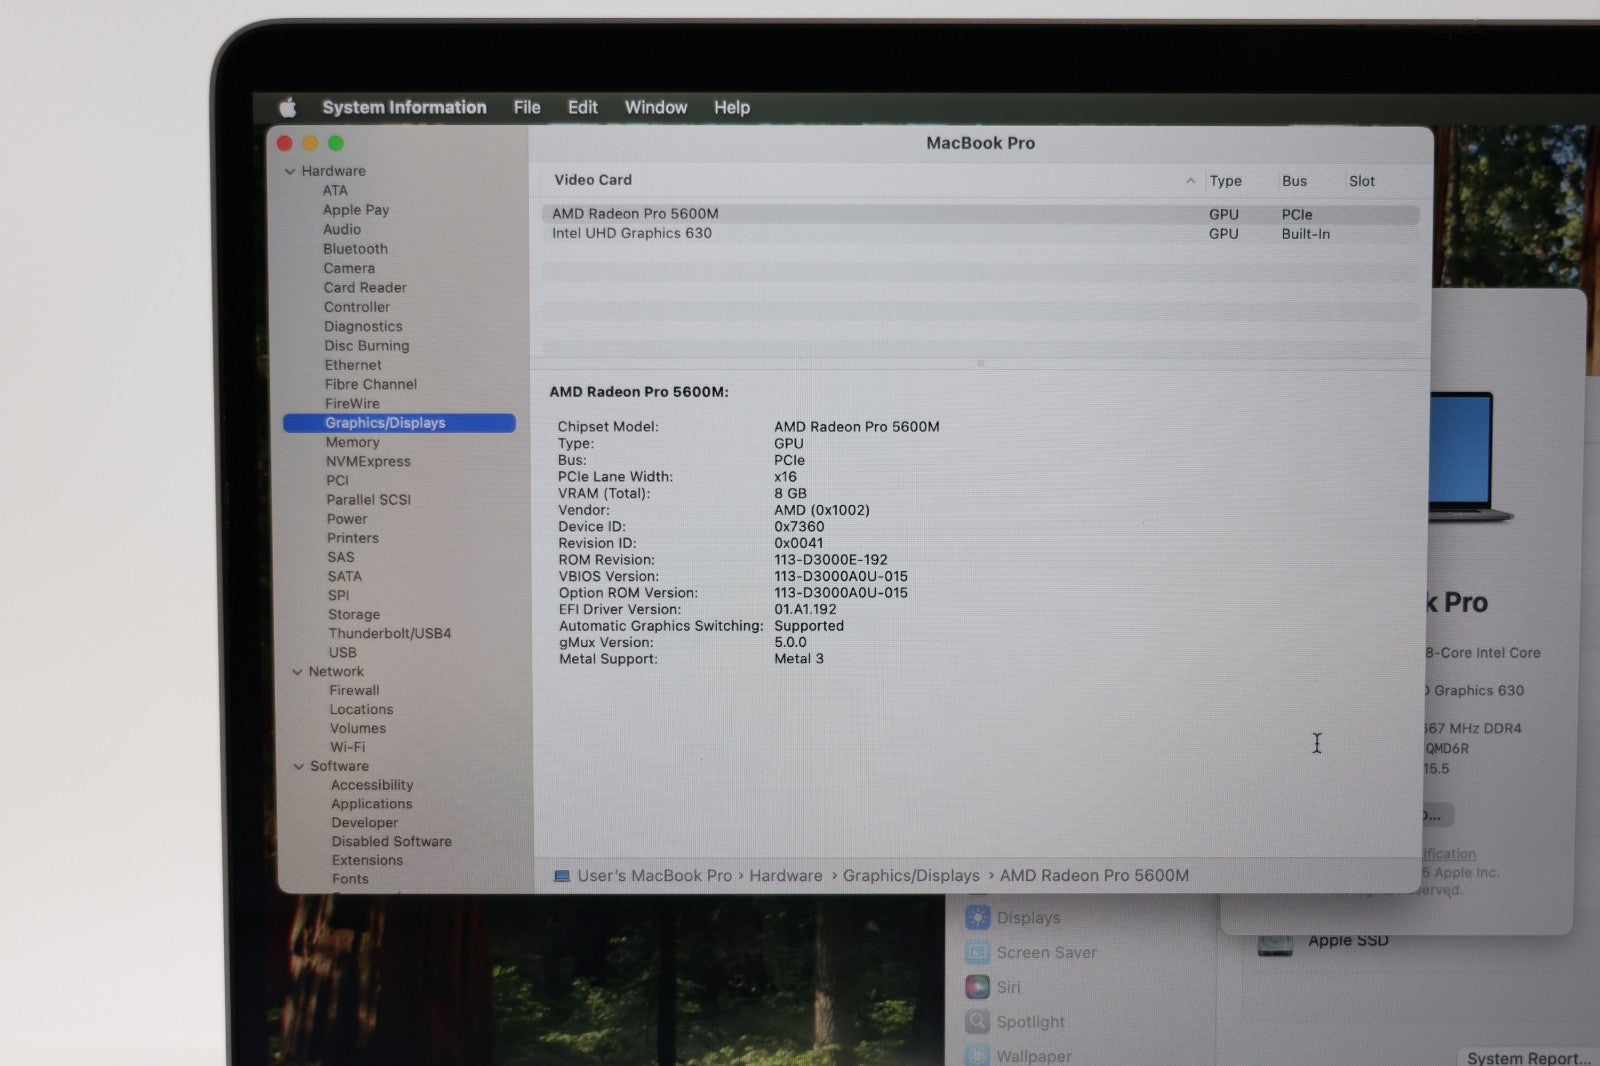The height and width of the screenshot is (1066, 1600).
Task: Click Device ID value 0x7360
Action: [799, 526]
